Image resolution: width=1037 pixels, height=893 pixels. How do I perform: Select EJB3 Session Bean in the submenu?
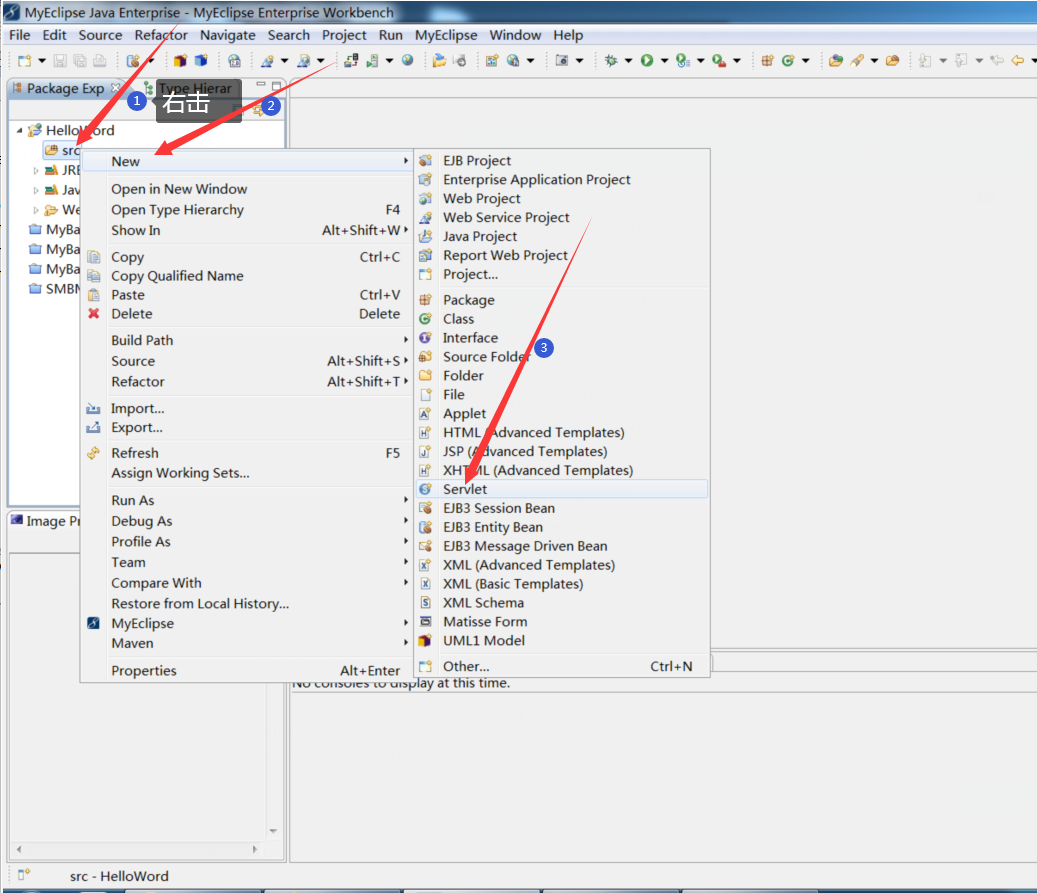point(562,508)
